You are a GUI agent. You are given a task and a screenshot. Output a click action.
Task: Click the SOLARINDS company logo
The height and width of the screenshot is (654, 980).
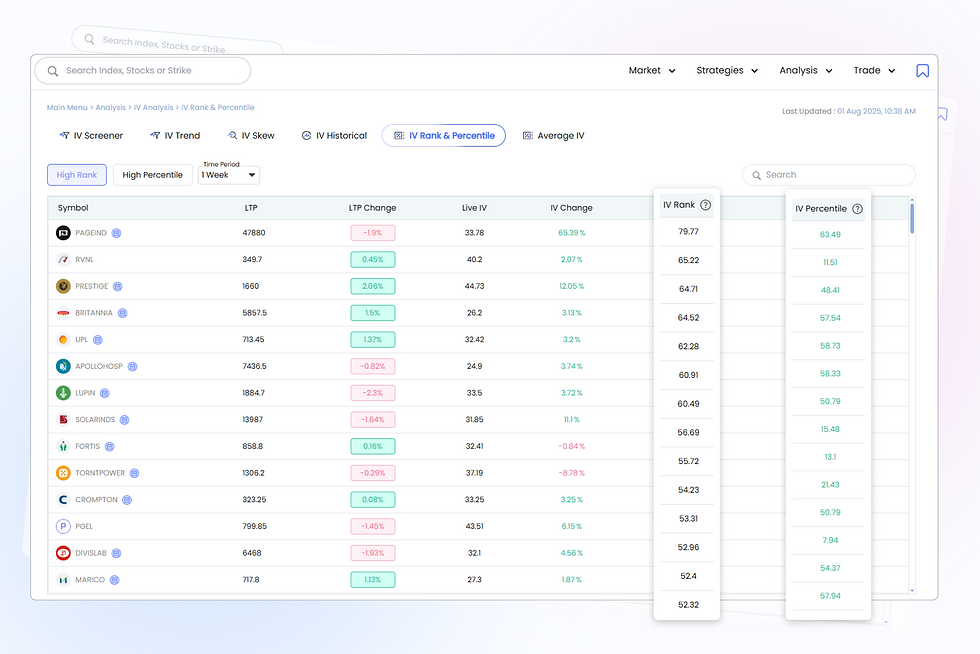pos(63,420)
